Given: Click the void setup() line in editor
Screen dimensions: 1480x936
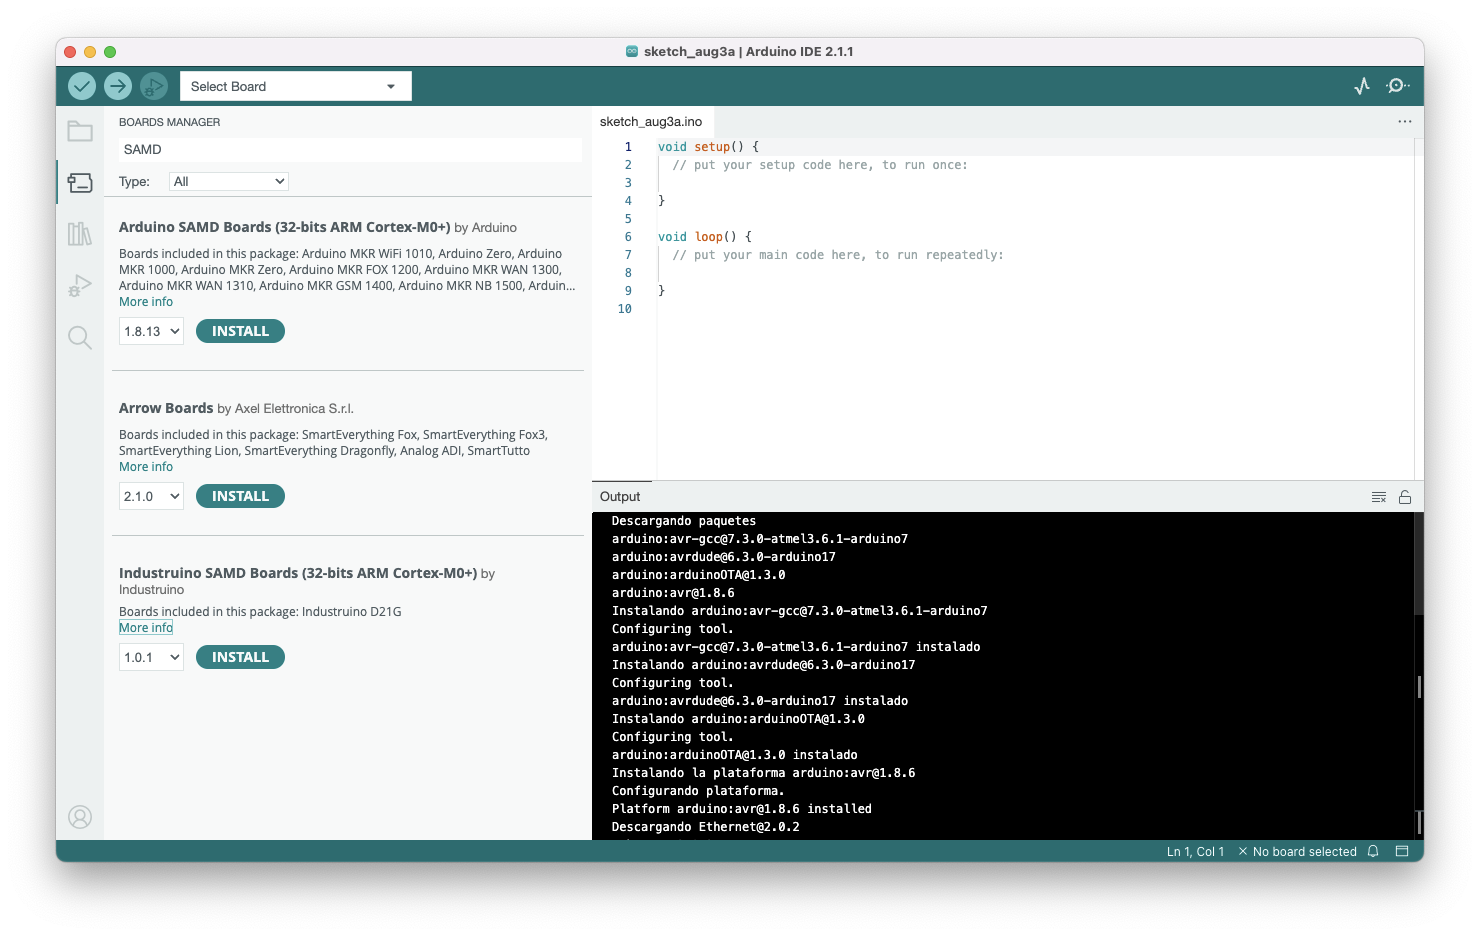Looking at the screenshot, I should point(709,147).
